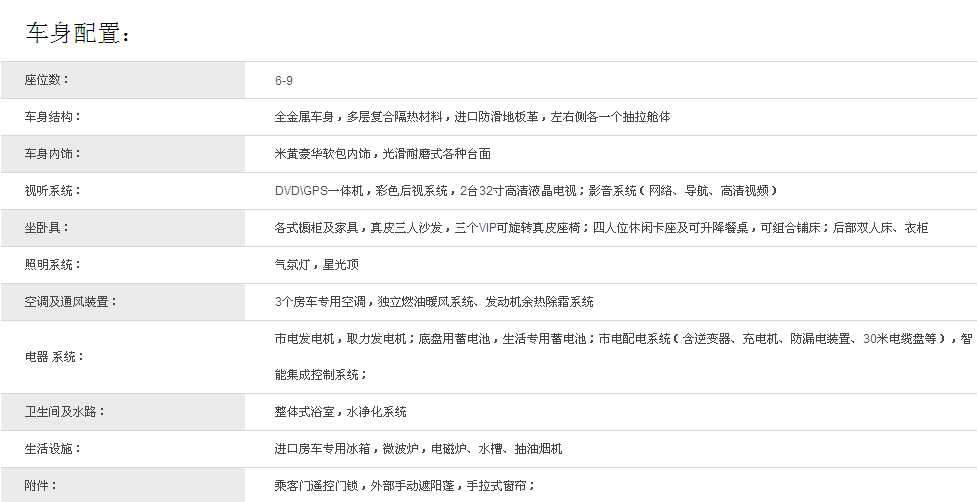Click the 米黄豪华软包内饰 interior description
This screenshot has width=977, height=502.
382,154
